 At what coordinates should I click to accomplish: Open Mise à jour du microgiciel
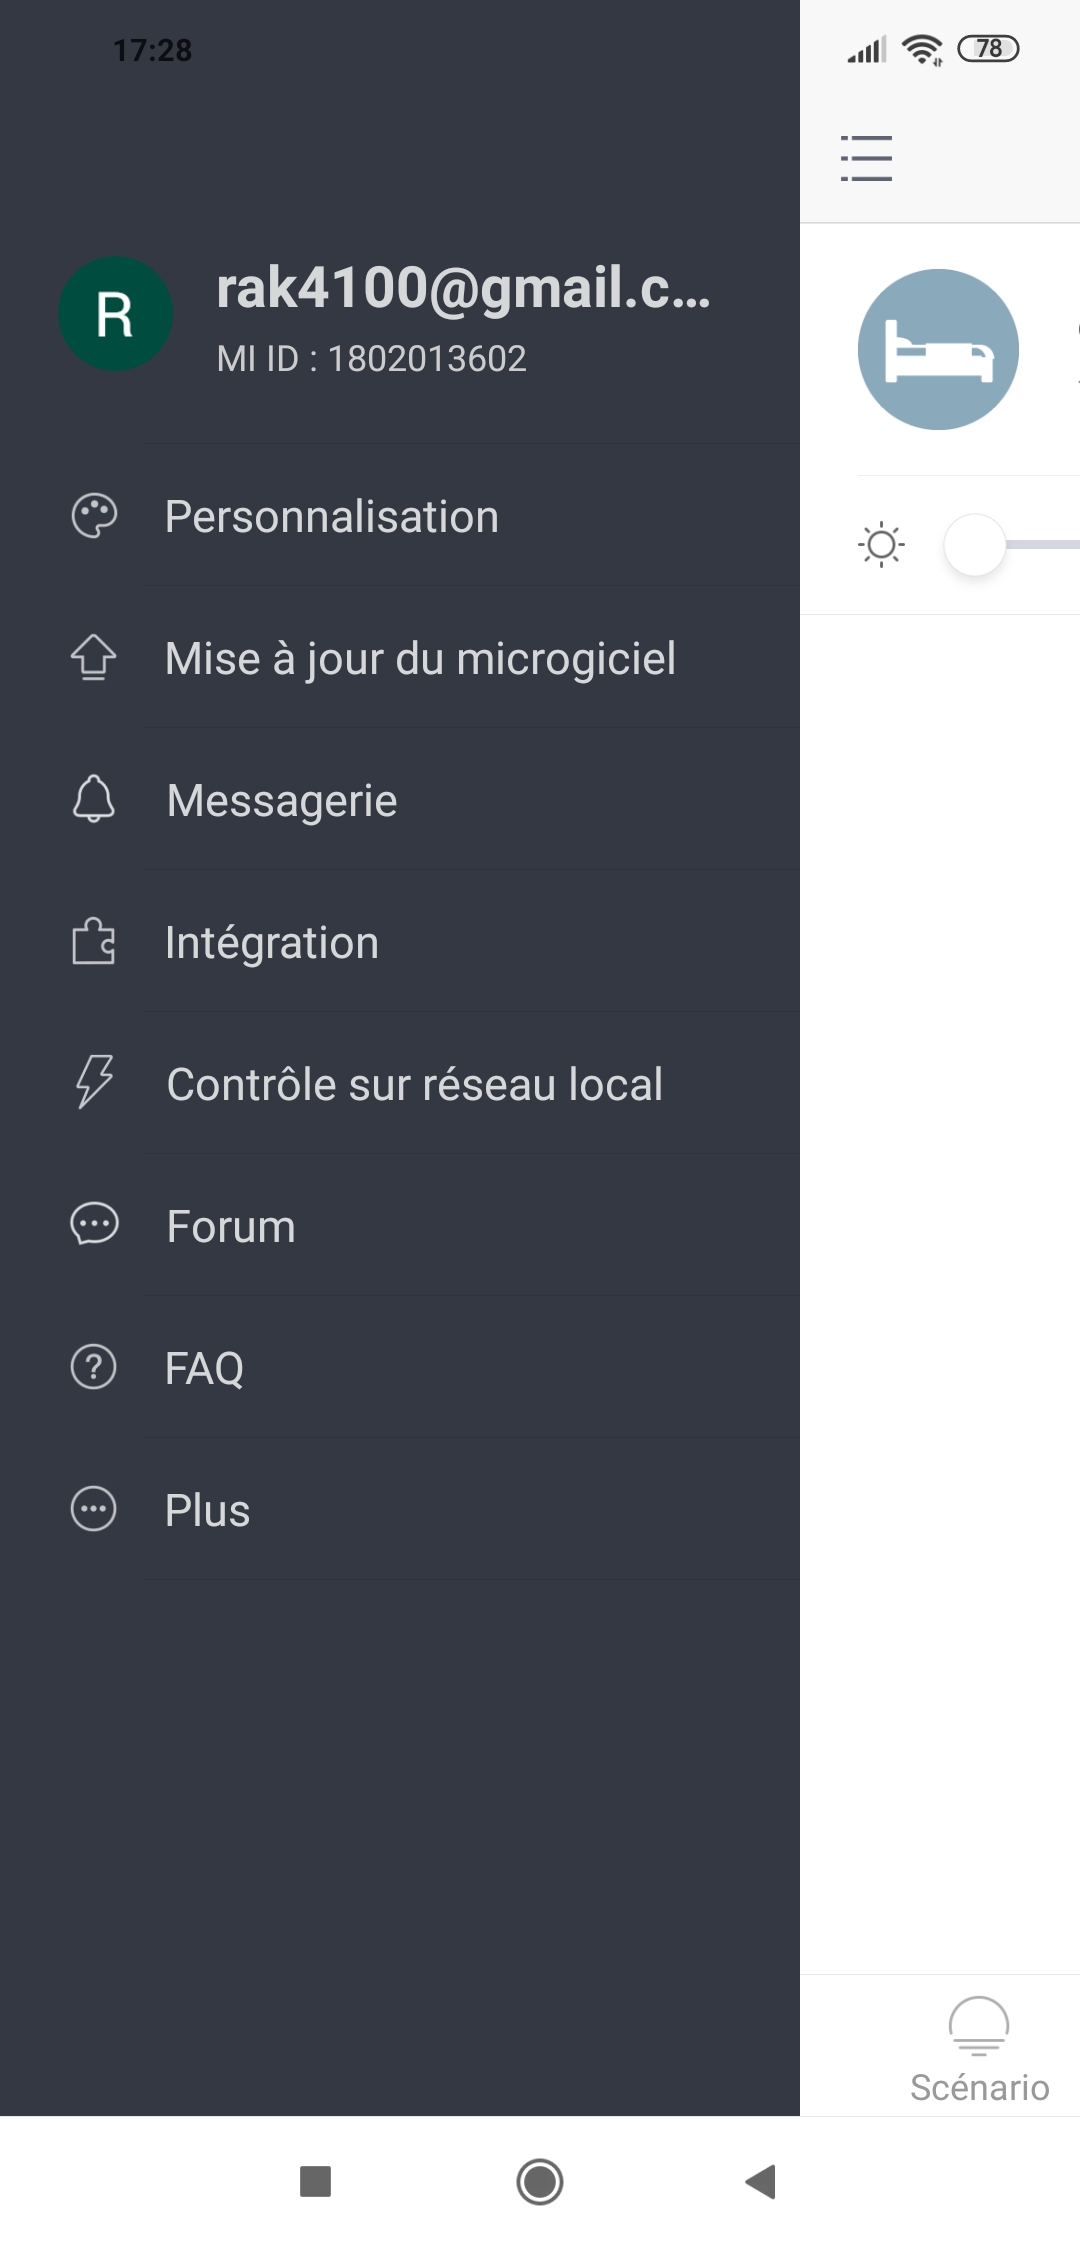(420, 659)
